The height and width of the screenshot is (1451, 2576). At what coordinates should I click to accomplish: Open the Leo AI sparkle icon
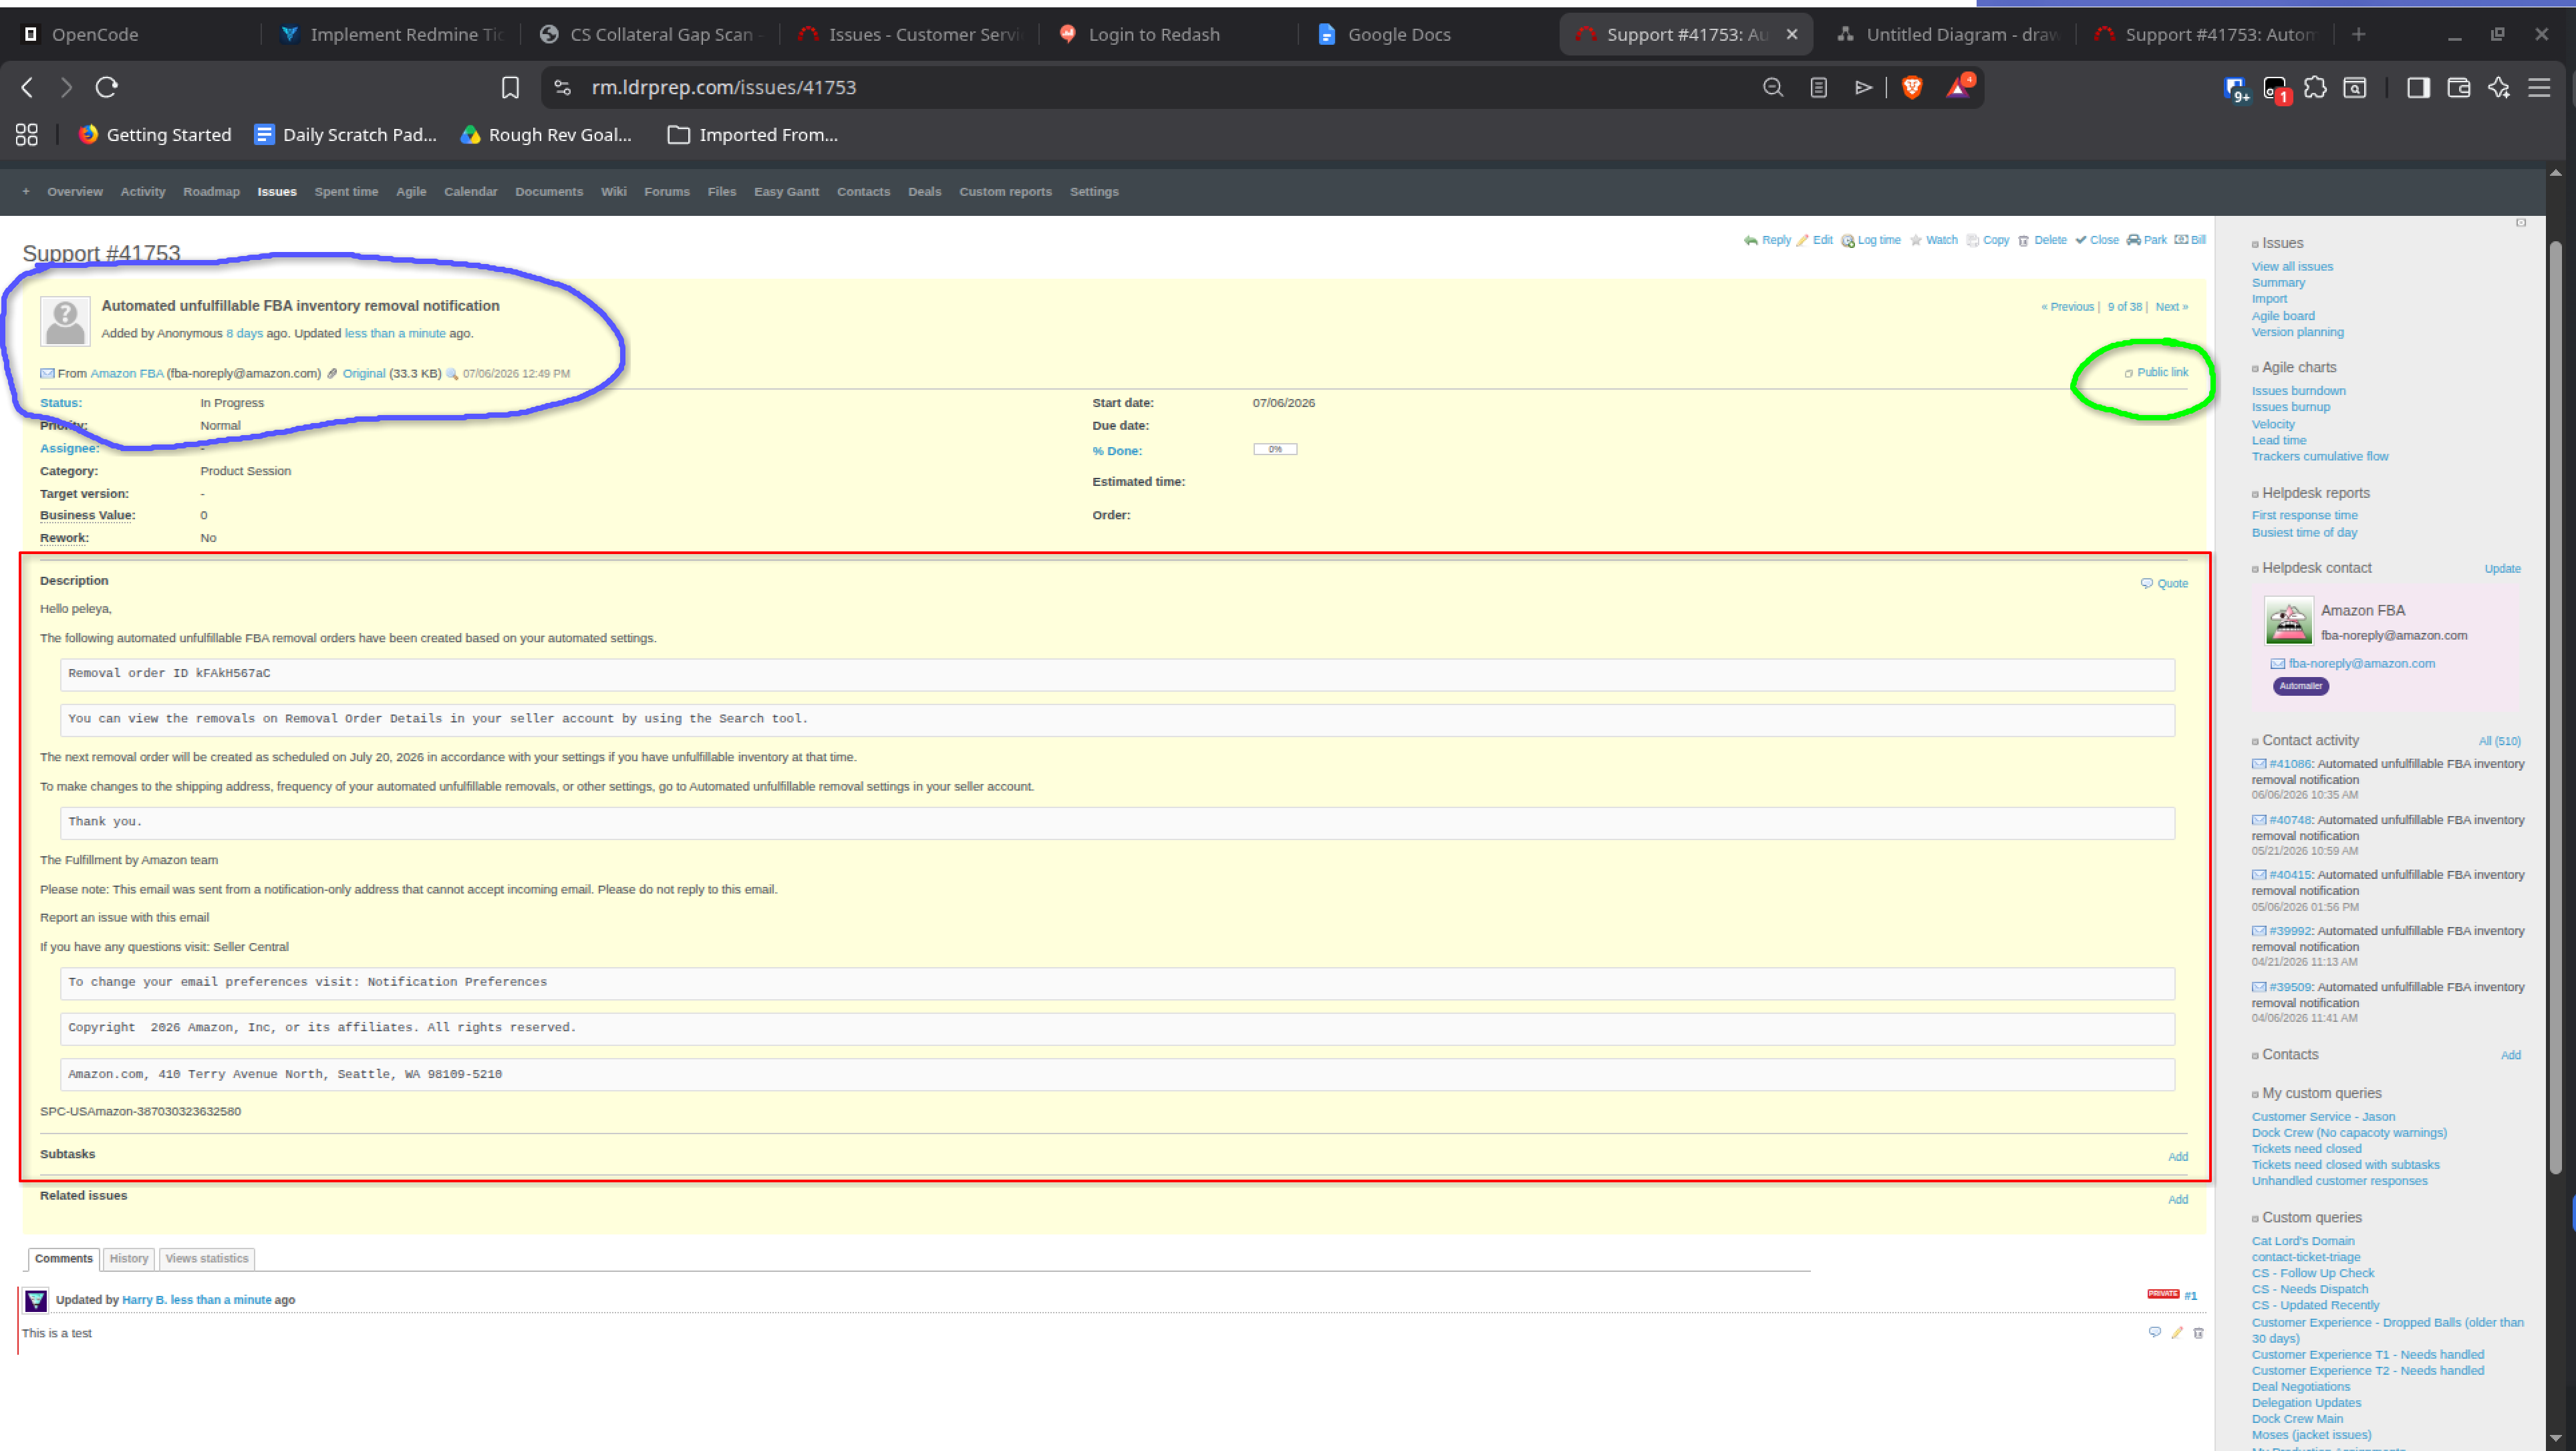[2499, 88]
